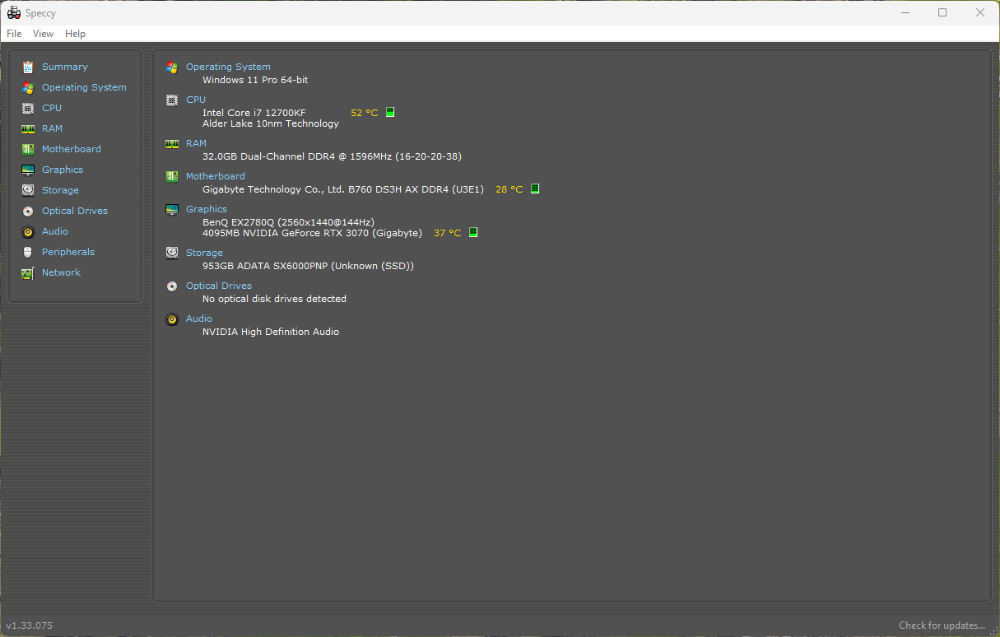Select Operating System in the sidebar
This screenshot has height=637, width=1000.
click(x=84, y=87)
